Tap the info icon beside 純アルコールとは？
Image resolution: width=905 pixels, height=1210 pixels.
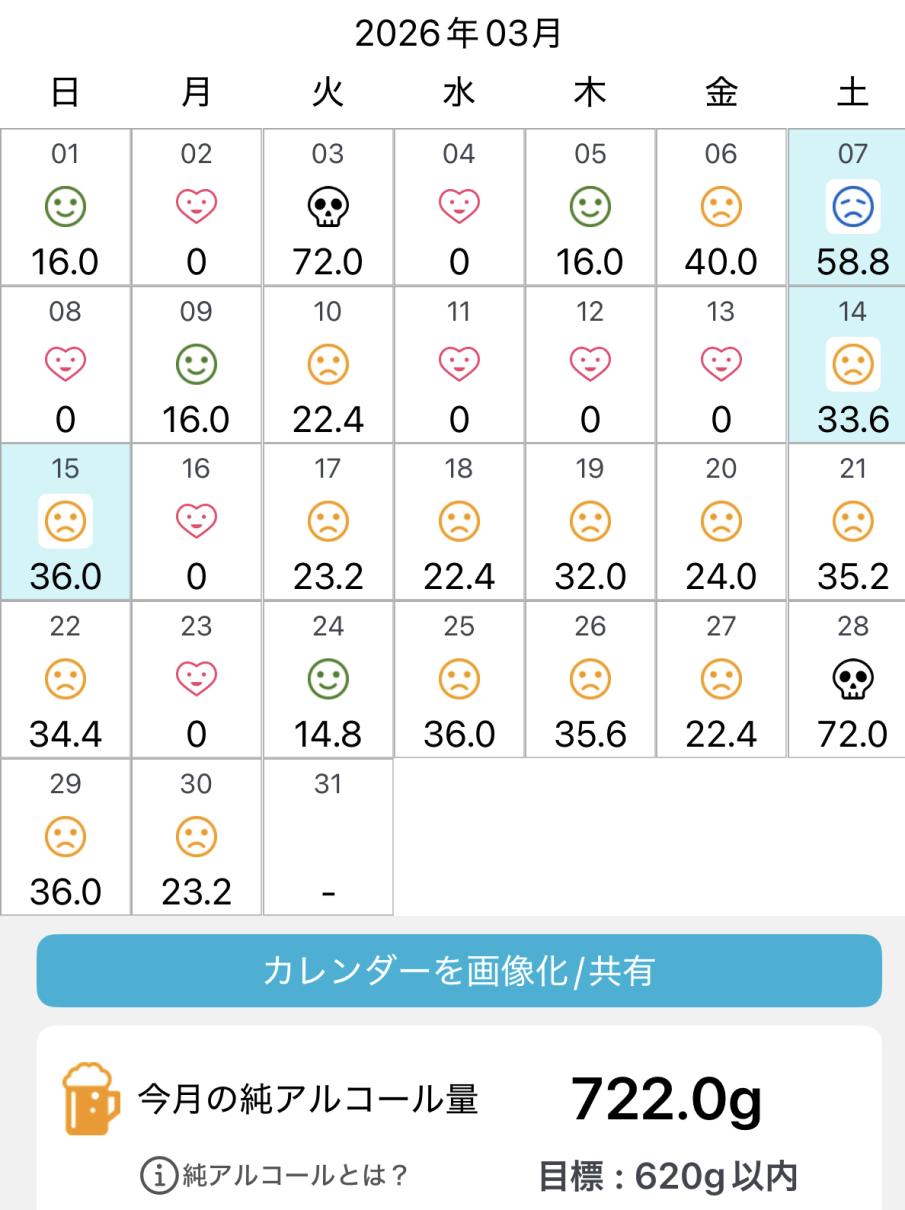pos(158,1176)
